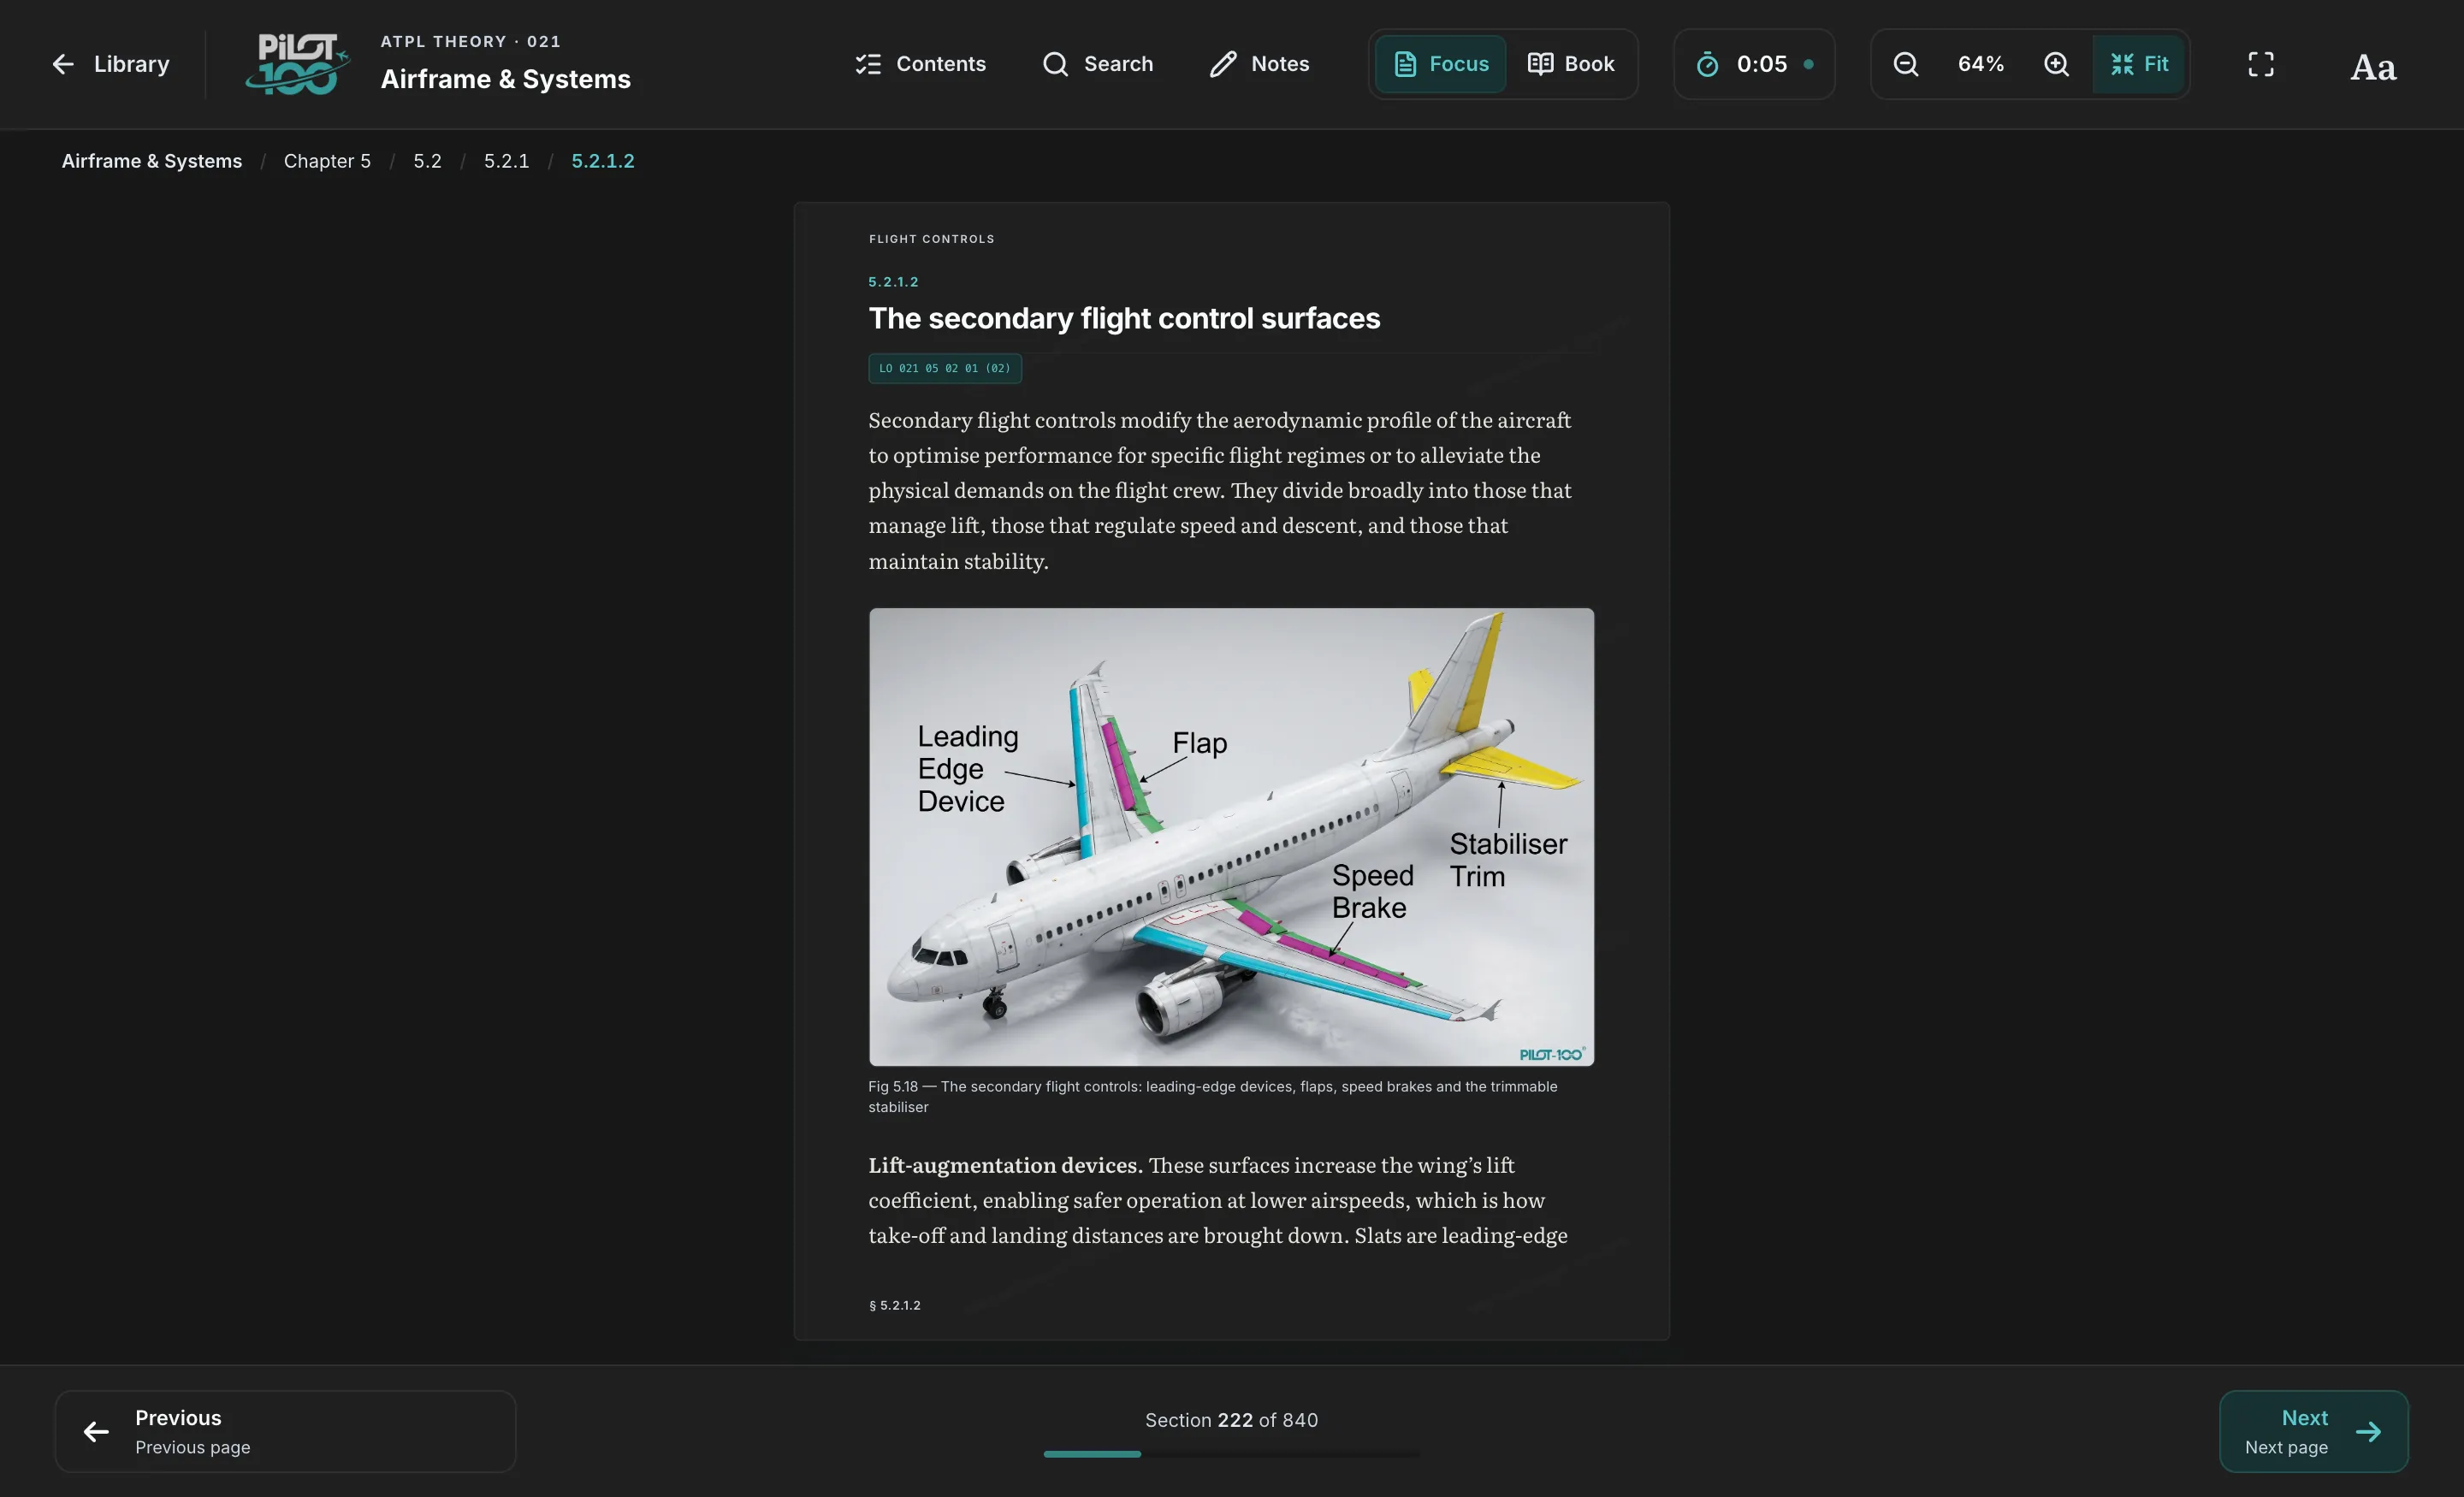Click the Fig 5.18 caption text

click(1212, 1096)
